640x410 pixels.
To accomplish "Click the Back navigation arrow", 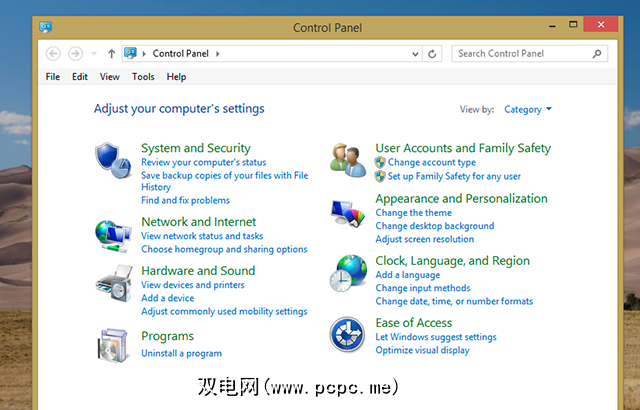I will (53, 53).
